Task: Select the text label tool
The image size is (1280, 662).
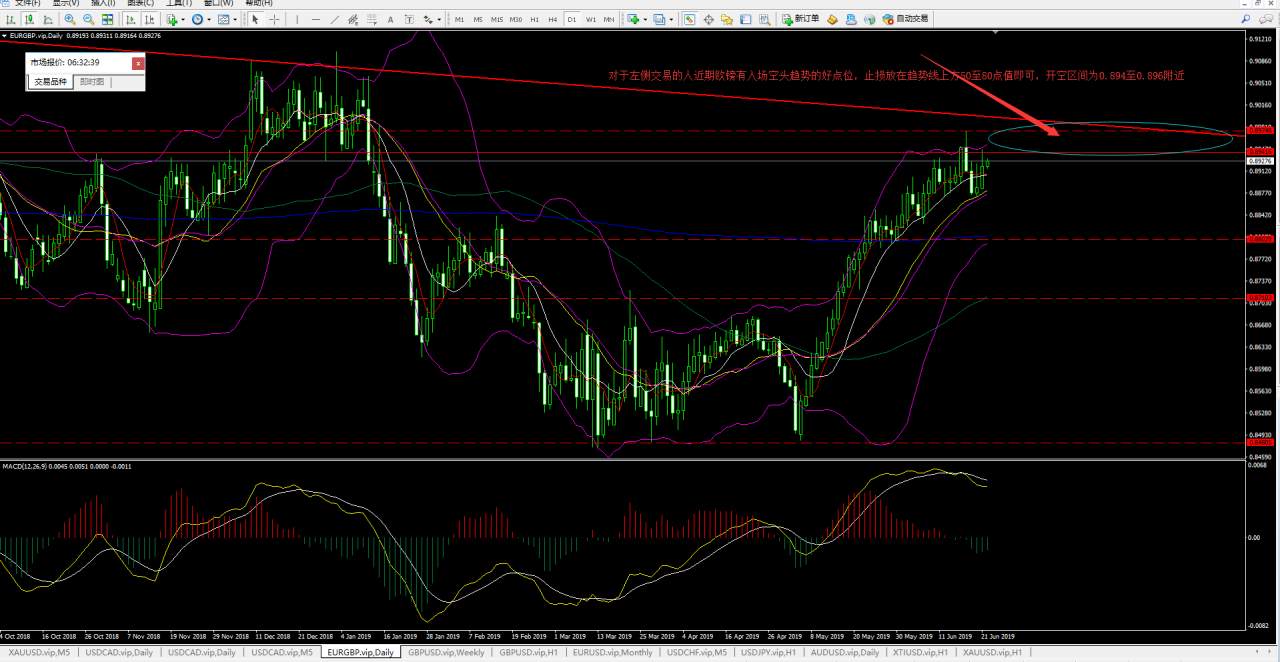Action: [x=409, y=19]
